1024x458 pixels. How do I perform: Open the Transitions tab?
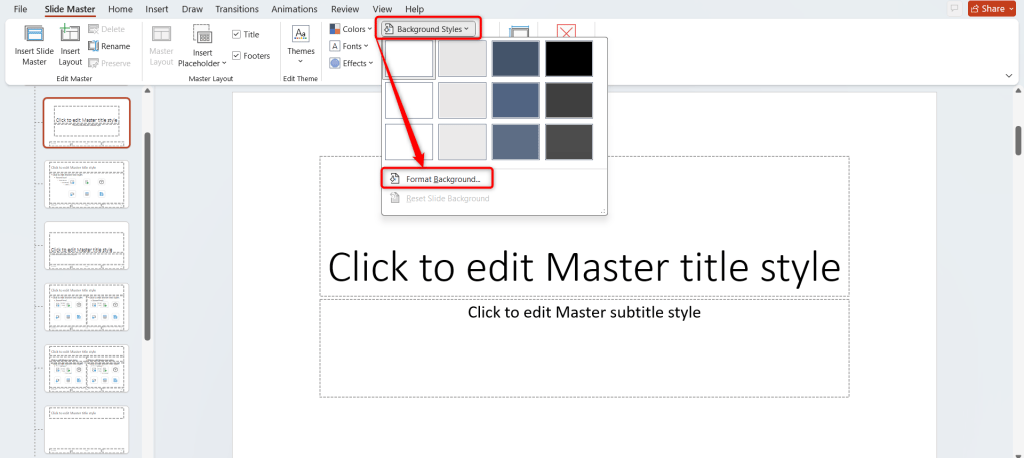[236, 9]
